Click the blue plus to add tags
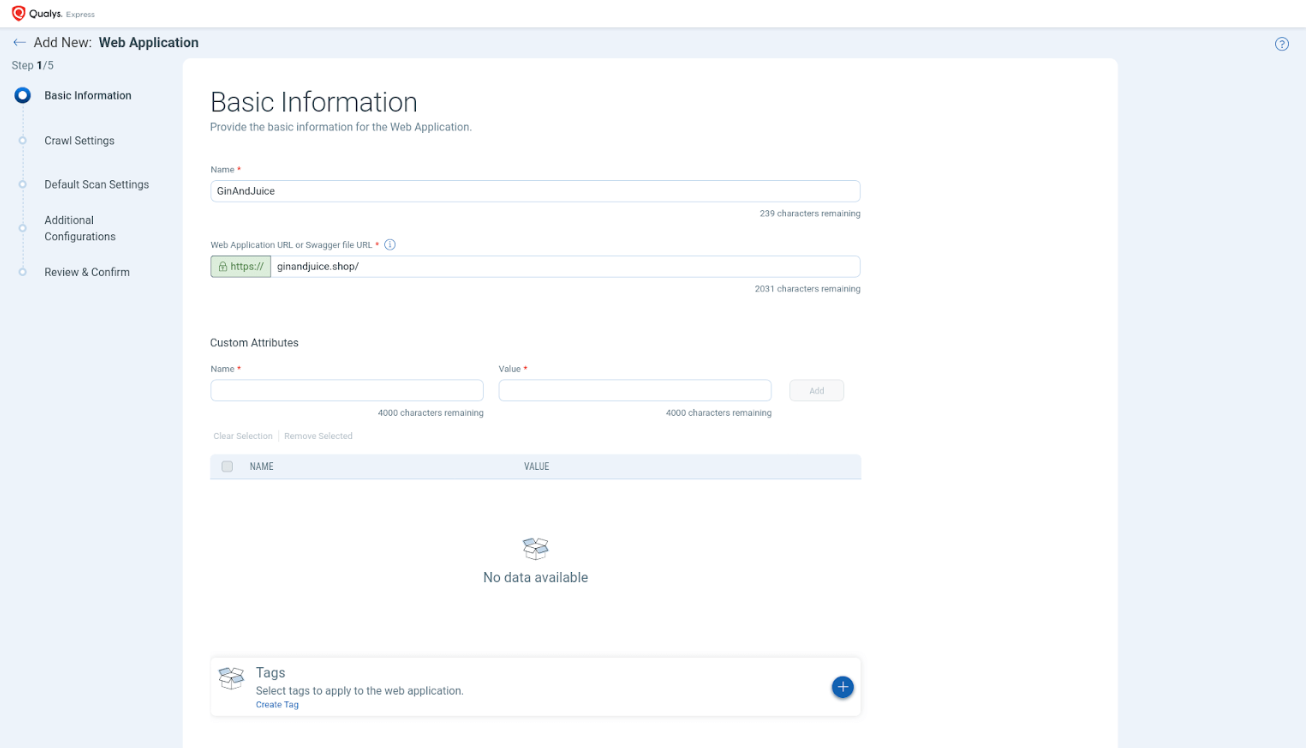Screen dimensions: 1306x748 [x=842, y=687]
